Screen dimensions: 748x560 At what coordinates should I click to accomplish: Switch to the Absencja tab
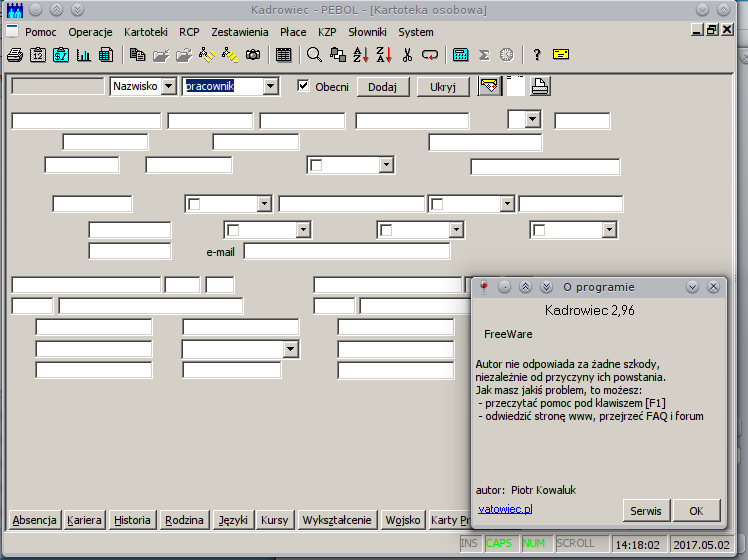coord(34,520)
